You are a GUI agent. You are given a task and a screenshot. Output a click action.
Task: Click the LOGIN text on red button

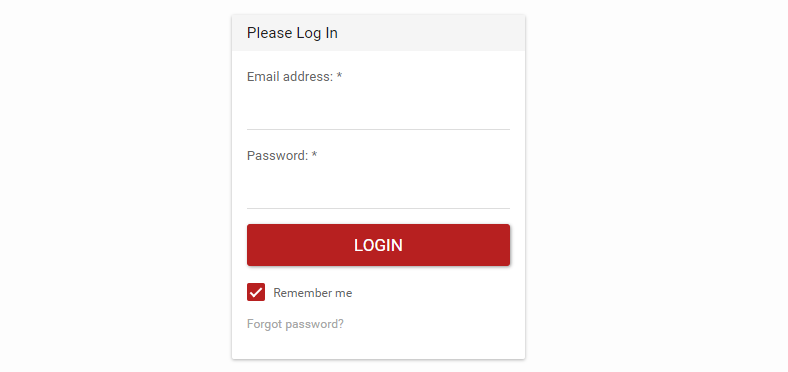click(x=378, y=245)
